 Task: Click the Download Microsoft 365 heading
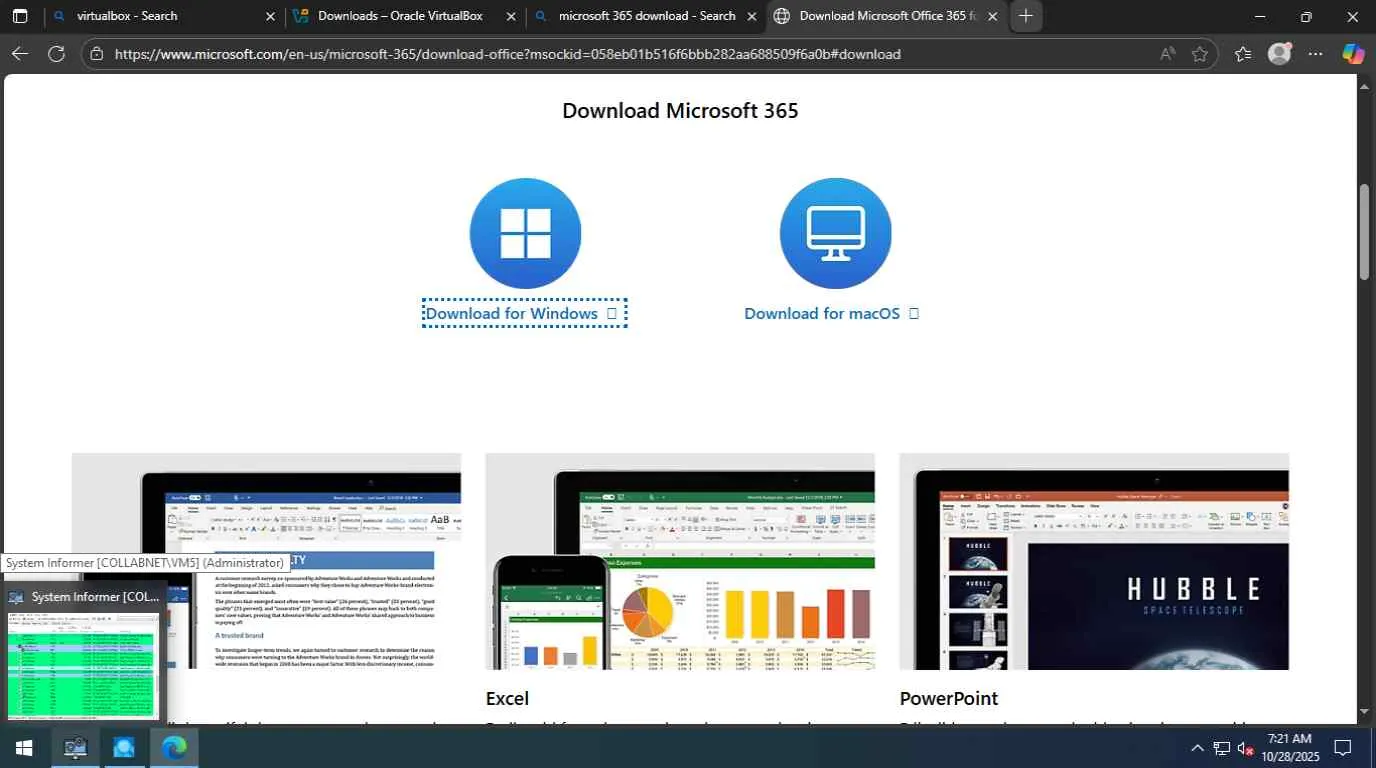tap(680, 110)
